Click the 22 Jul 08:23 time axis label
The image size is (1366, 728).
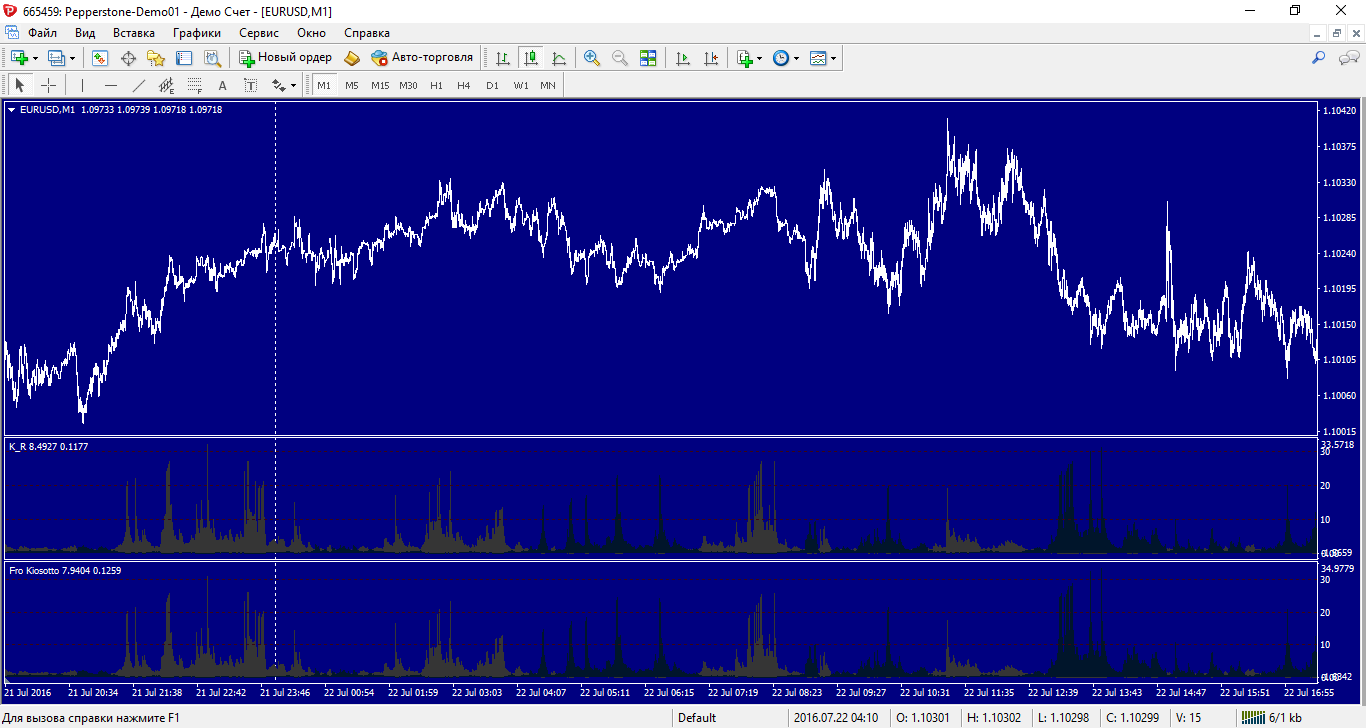[x=797, y=692]
